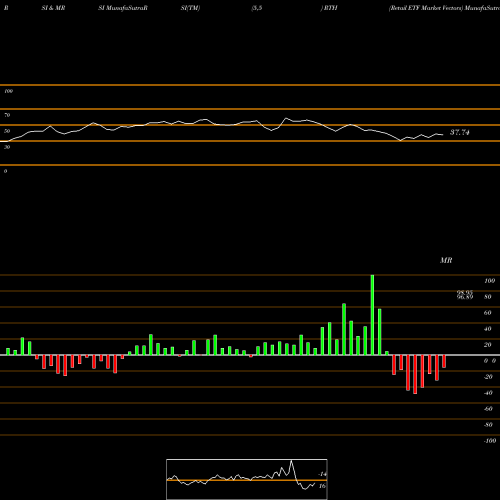500x500 pixels.
Task: Click the MR label above the histogram
Action: [446, 260]
